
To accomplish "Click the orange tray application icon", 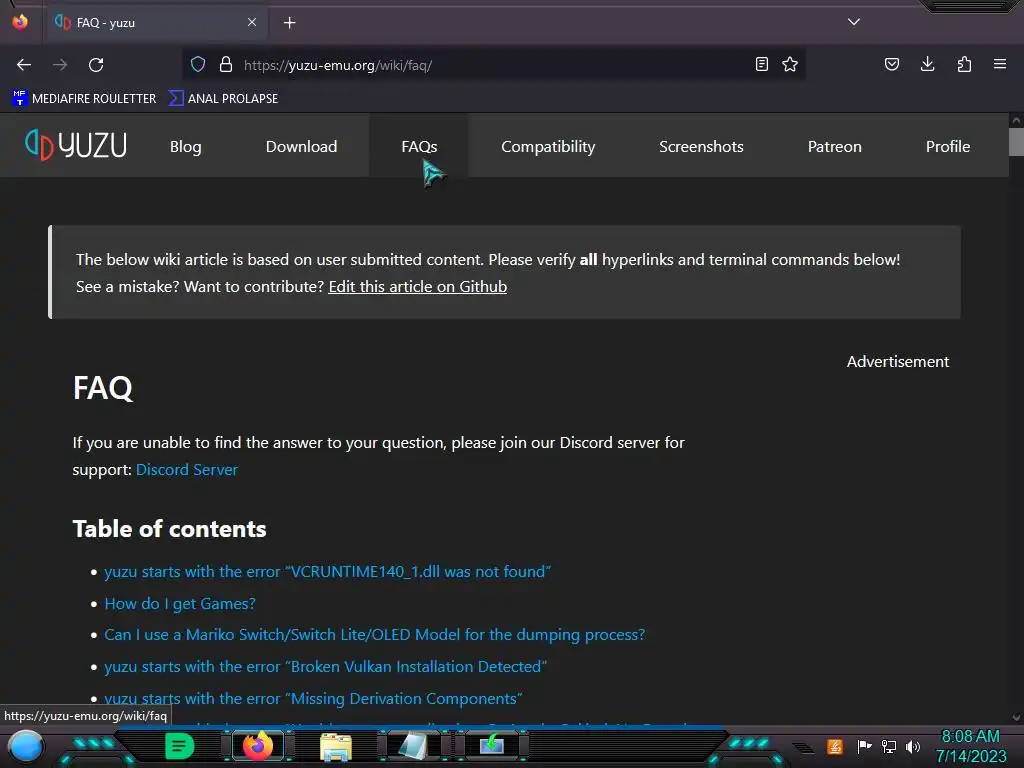I will point(835,746).
